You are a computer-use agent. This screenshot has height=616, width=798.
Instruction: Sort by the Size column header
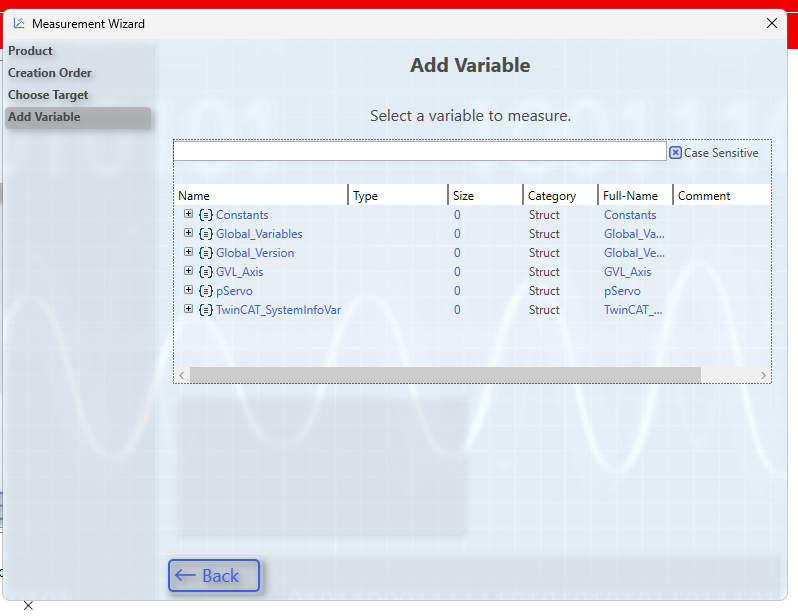[486, 195]
